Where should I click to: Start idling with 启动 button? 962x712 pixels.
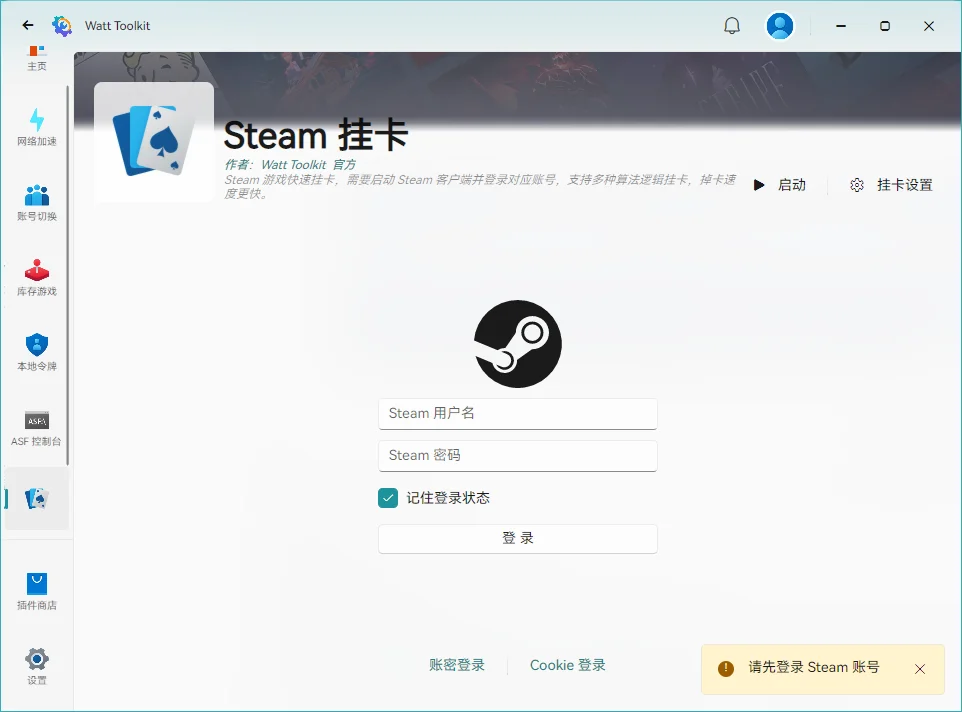click(x=780, y=185)
